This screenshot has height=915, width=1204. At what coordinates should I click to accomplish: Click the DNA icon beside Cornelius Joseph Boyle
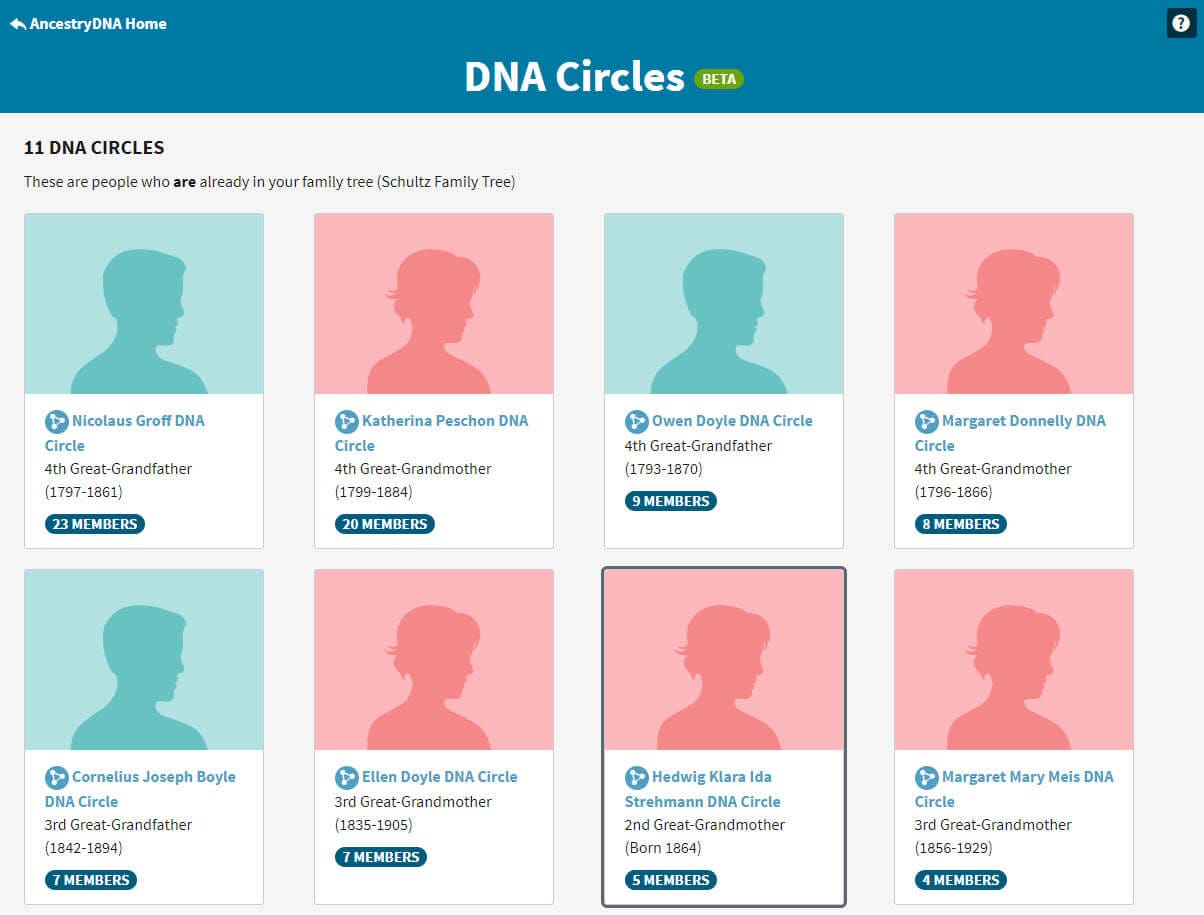[x=55, y=777]
